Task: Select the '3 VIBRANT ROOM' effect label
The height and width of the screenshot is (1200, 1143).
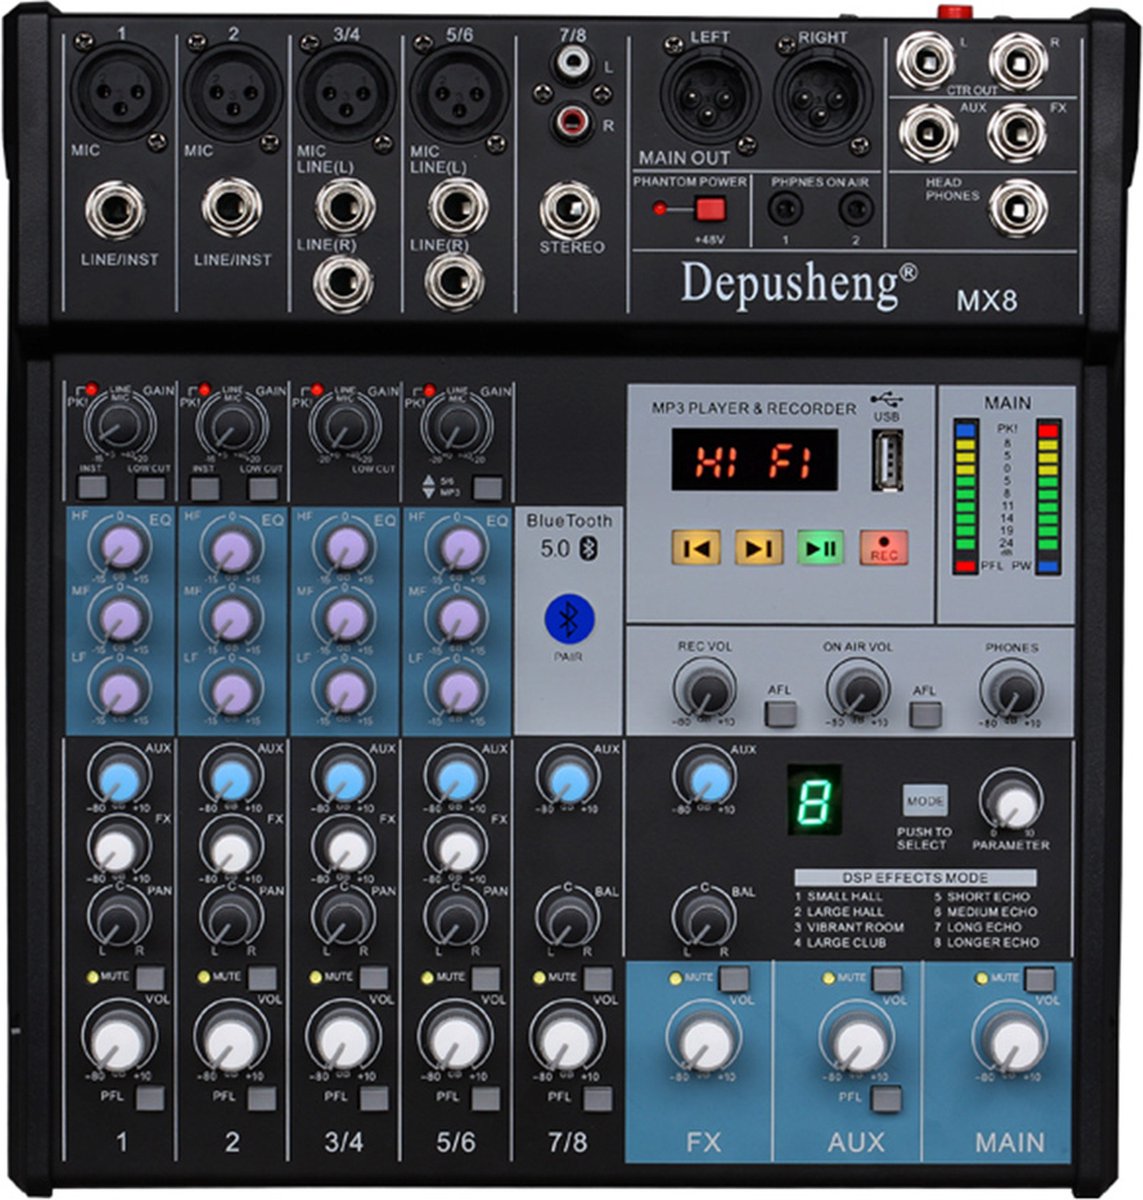Action: 849,927
